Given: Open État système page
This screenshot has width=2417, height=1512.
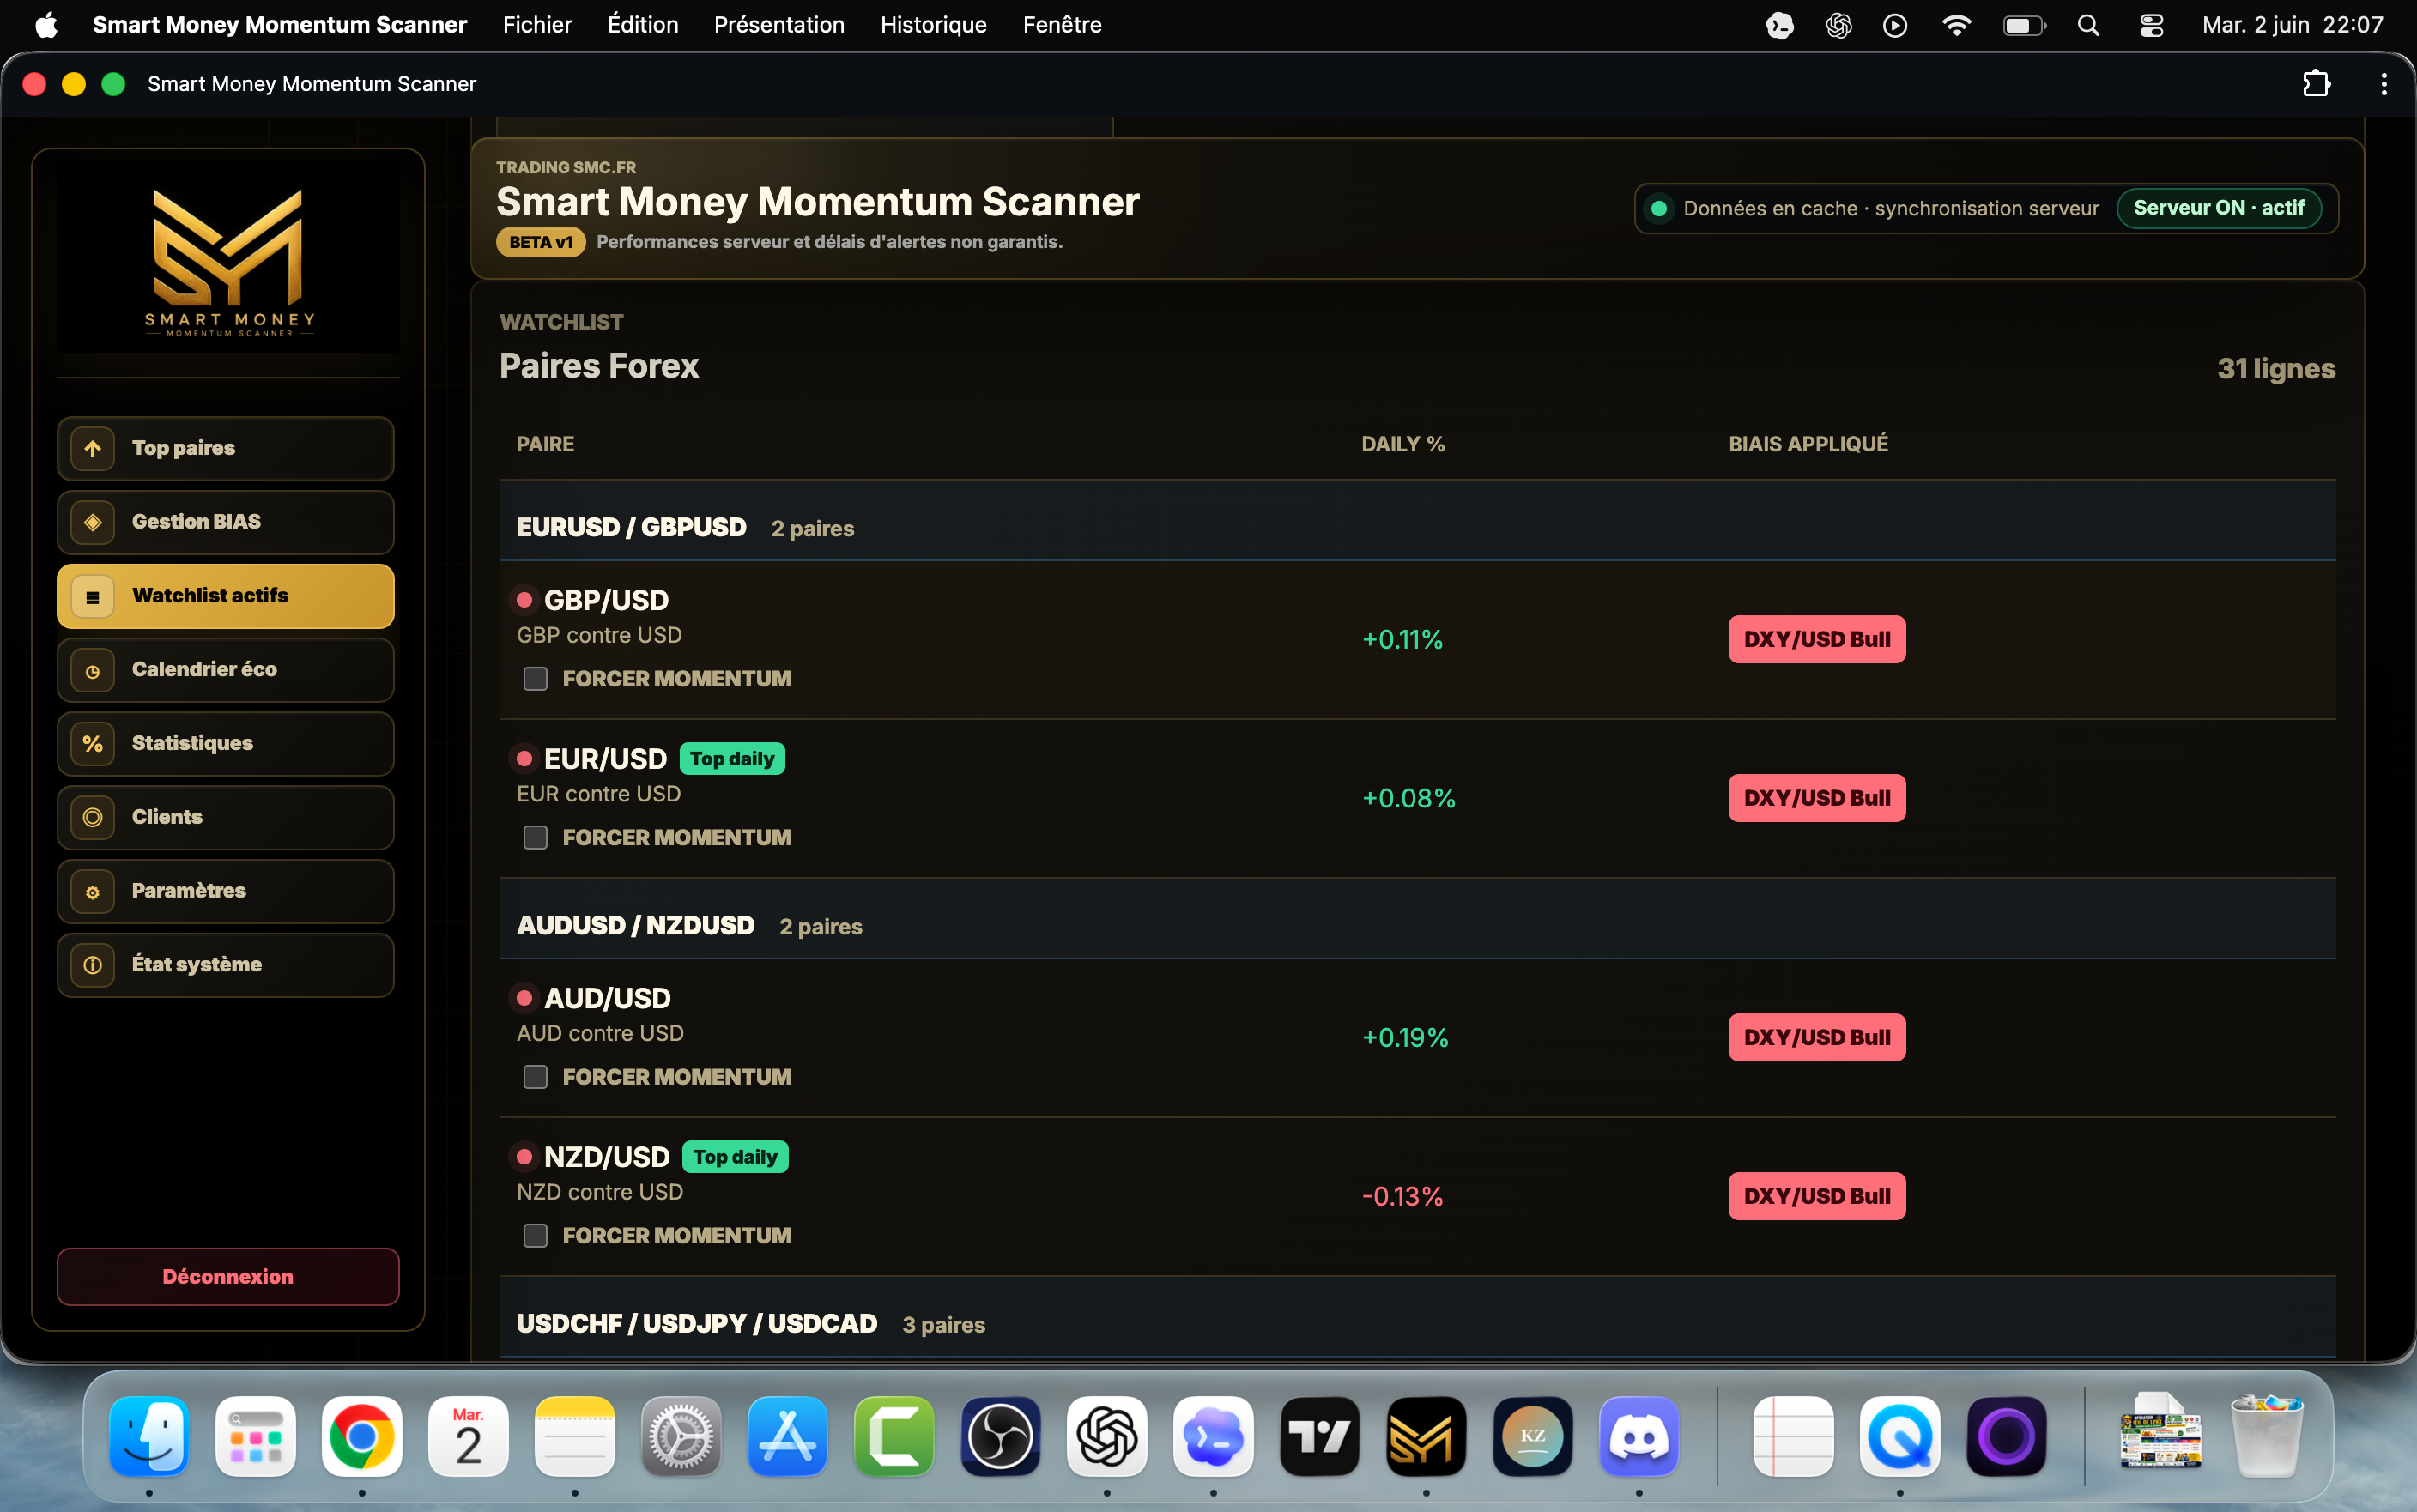Looking at the screenshot, I should tap(225, 965).
